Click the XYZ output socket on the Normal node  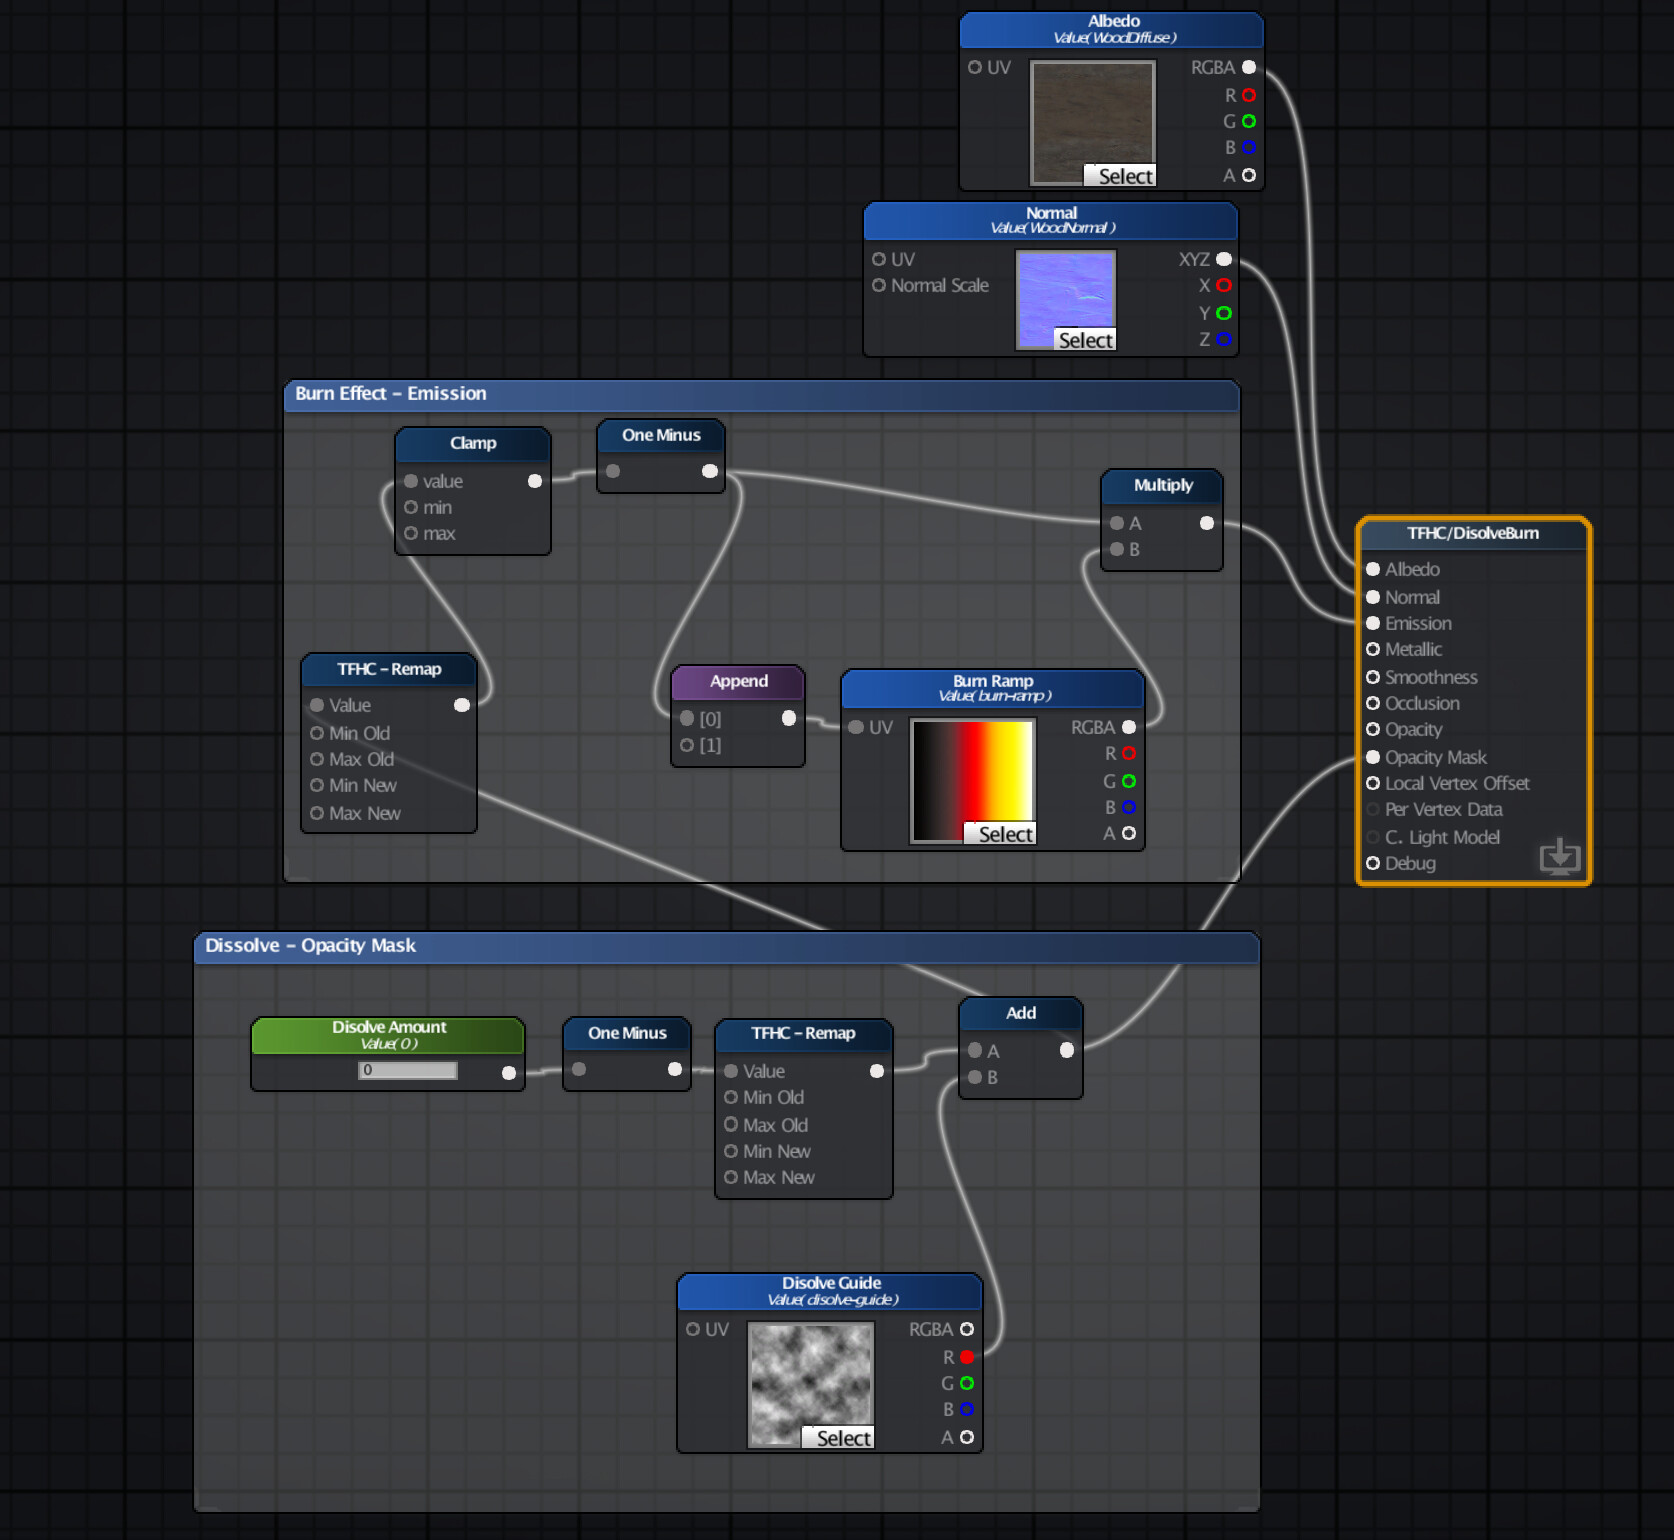(x=1222, y=259)
